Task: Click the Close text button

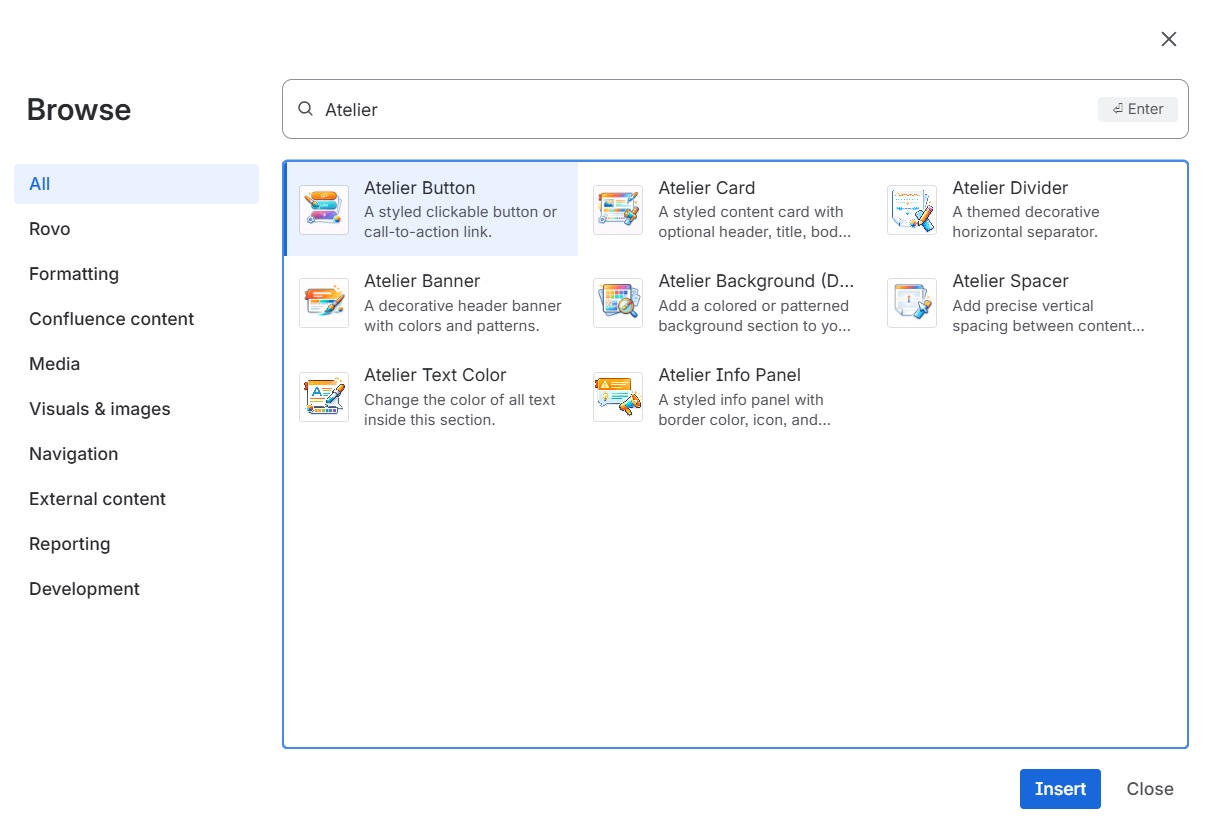Action: pyautogui.click(x=1150, y=789)
